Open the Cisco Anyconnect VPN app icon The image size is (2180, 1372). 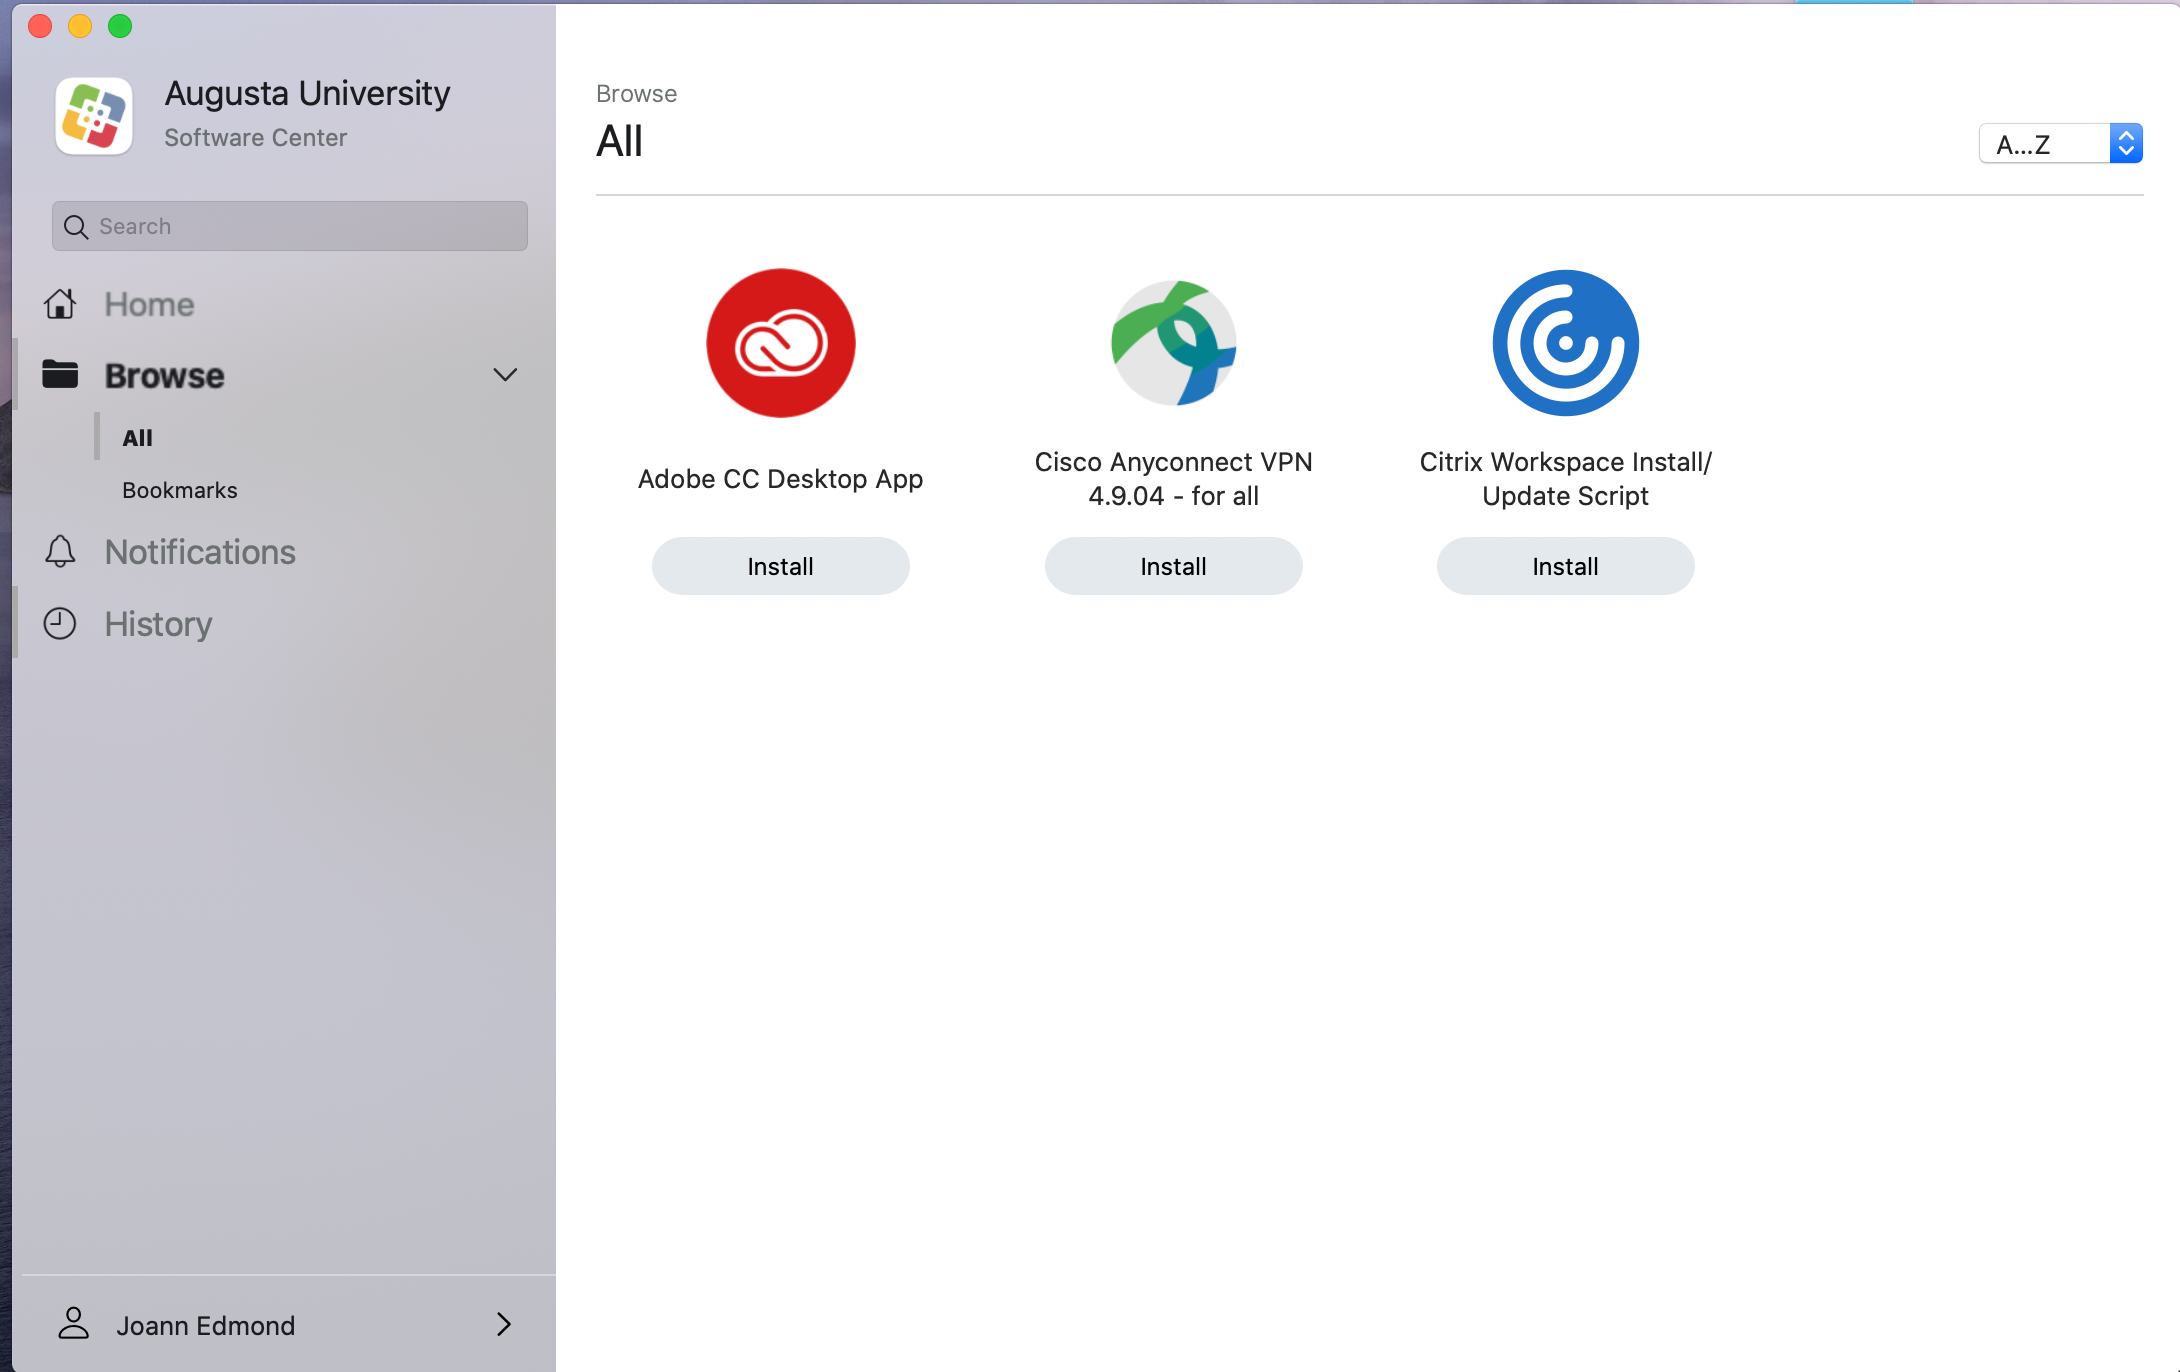pos(1173,343)
